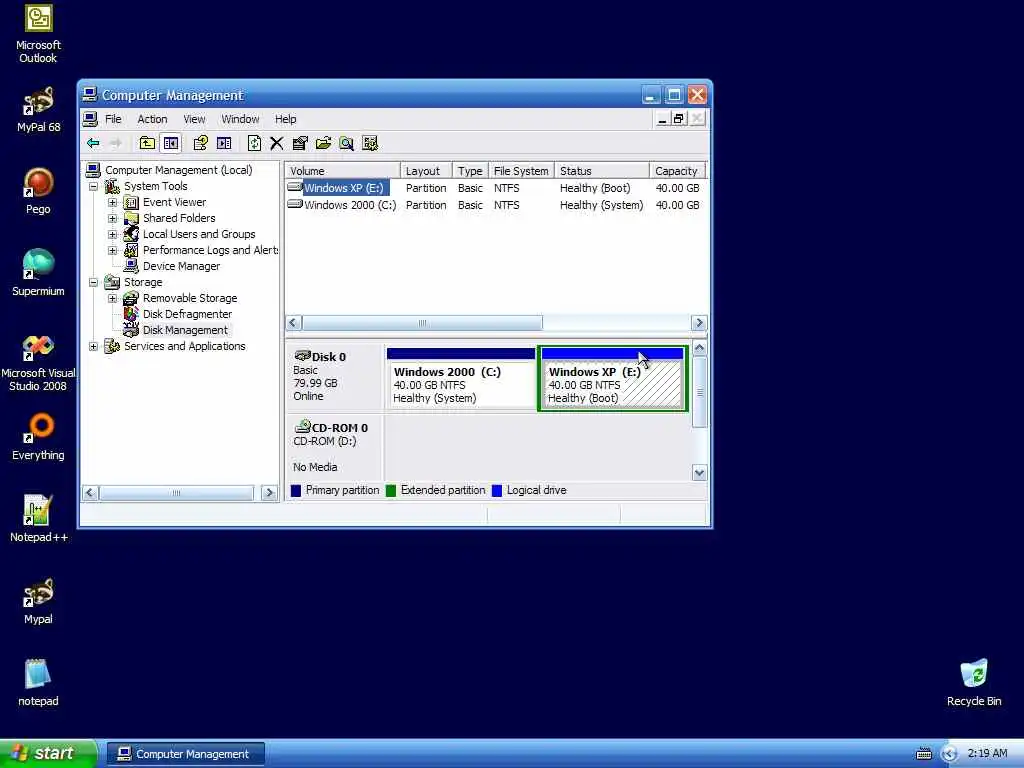This screenshot has width=1024, height=768.
Task: Open the Action menu
Action: 152,119
